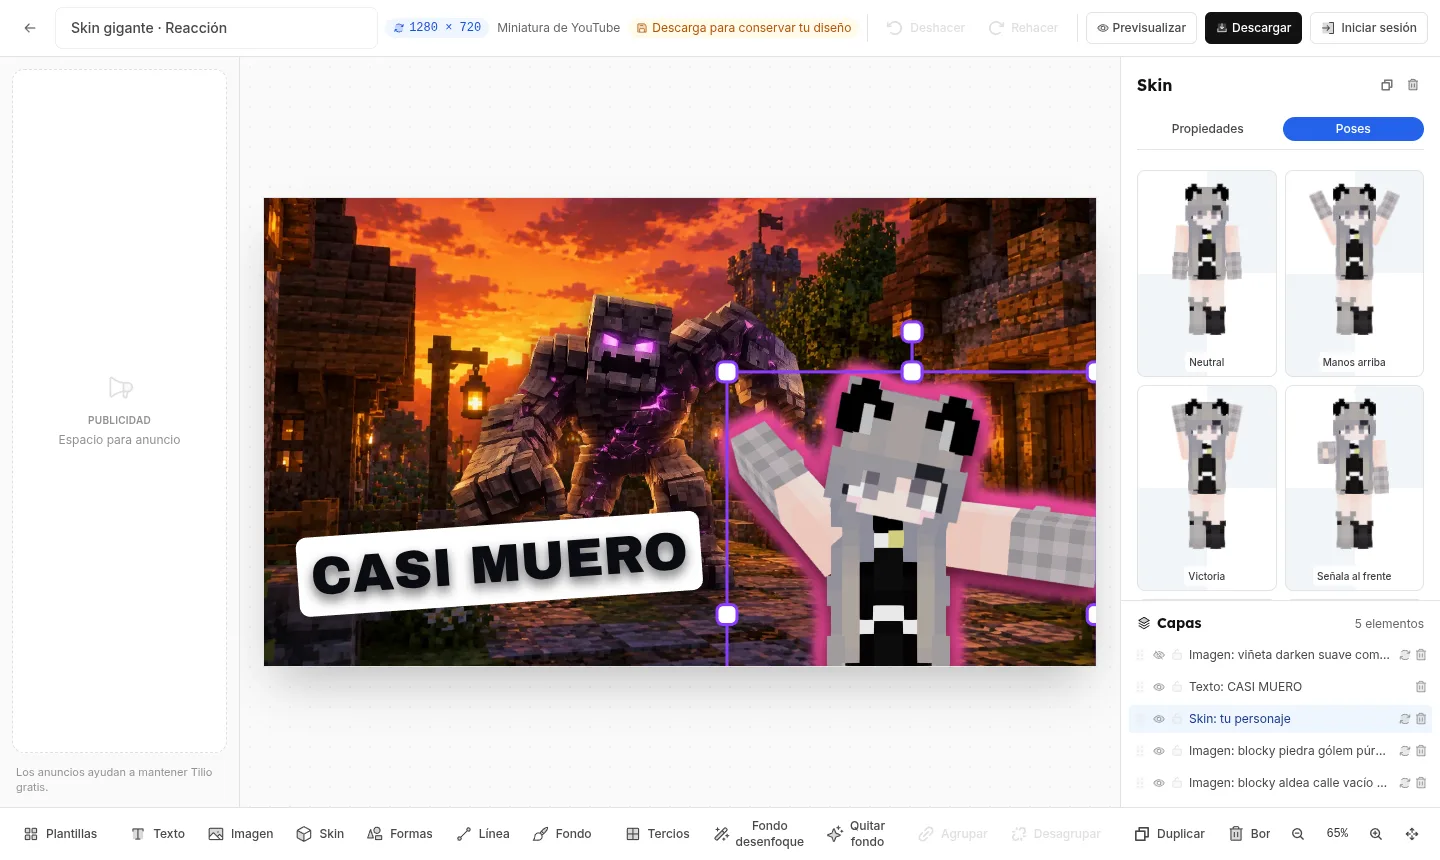
Task: Click the Descargar button
Action: tap(1253, 28)
